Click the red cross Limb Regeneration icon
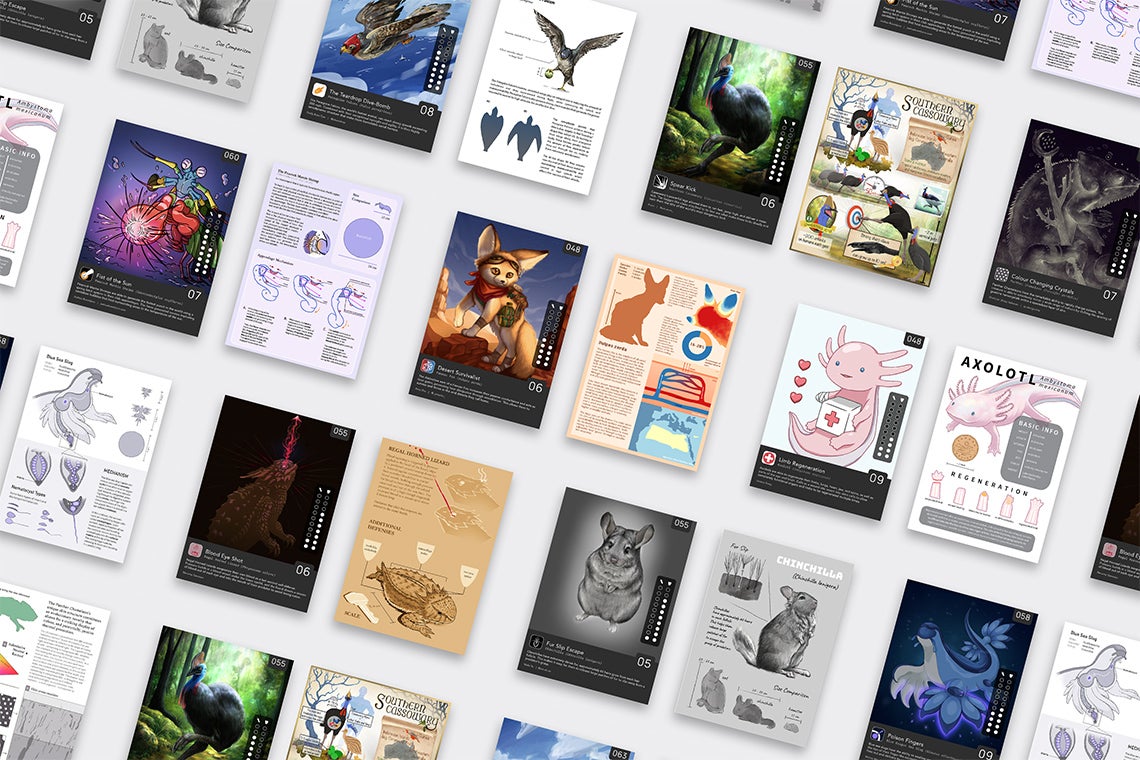Viewport: 1140px width, 760px height. 769,457
